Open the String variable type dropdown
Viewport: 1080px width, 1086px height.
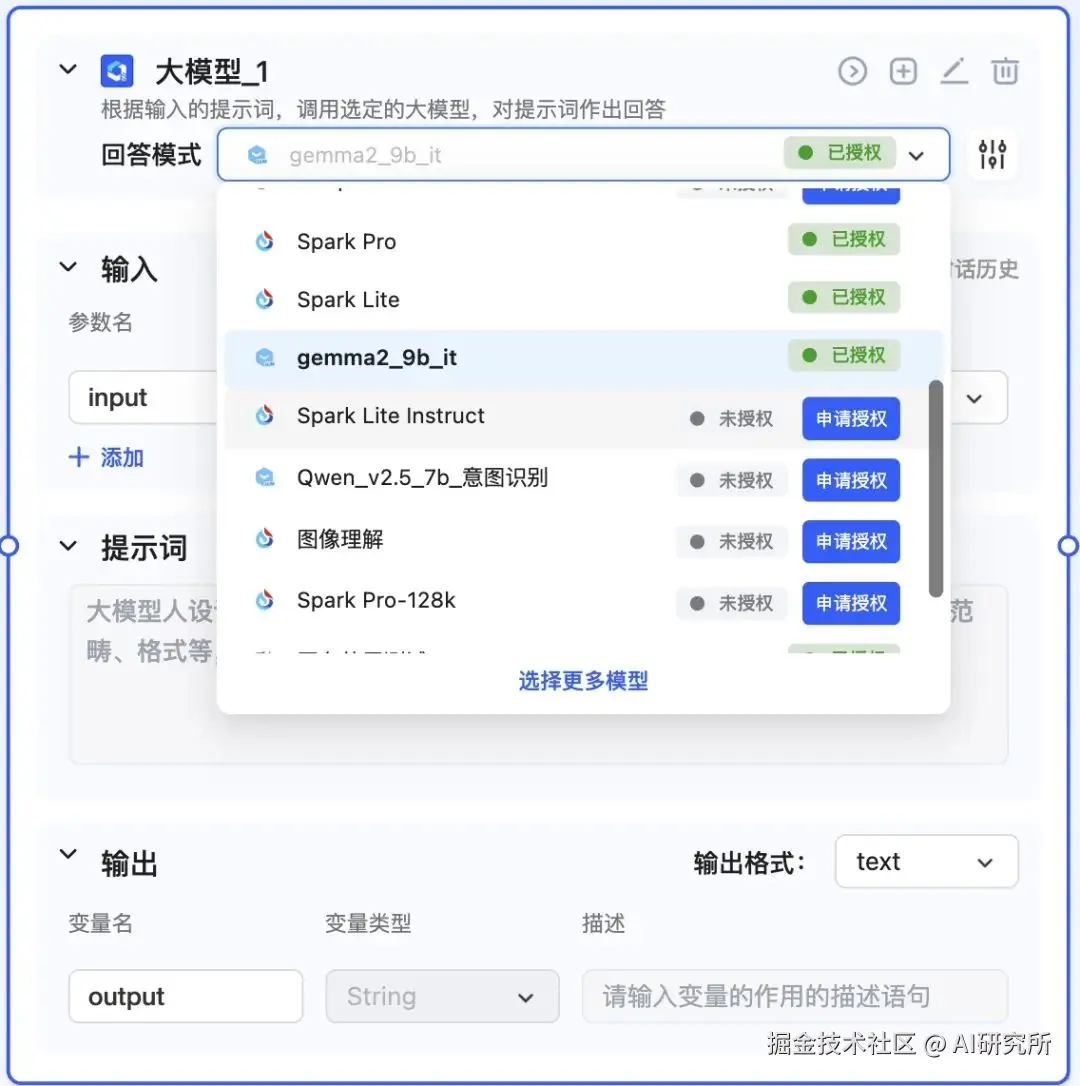442,996
